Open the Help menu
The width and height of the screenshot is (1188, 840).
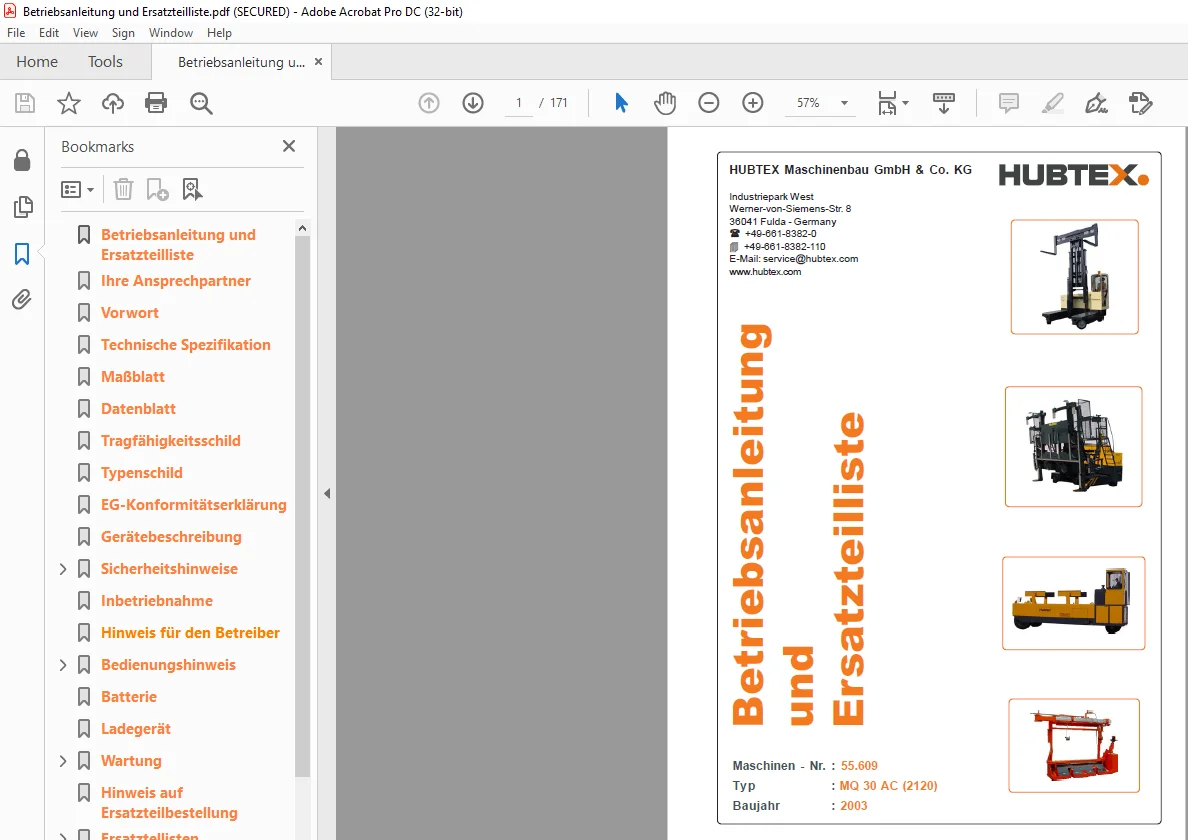point(219,33)
